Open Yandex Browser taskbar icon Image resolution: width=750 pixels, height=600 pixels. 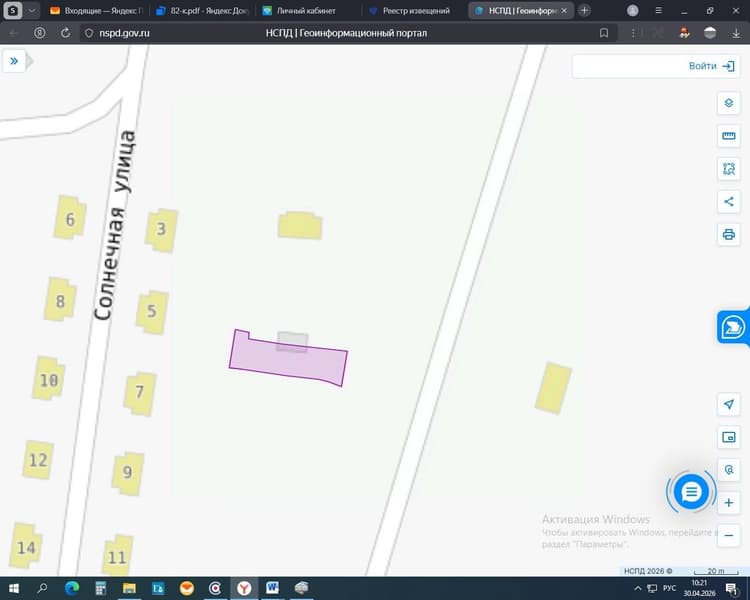[244, 588]
